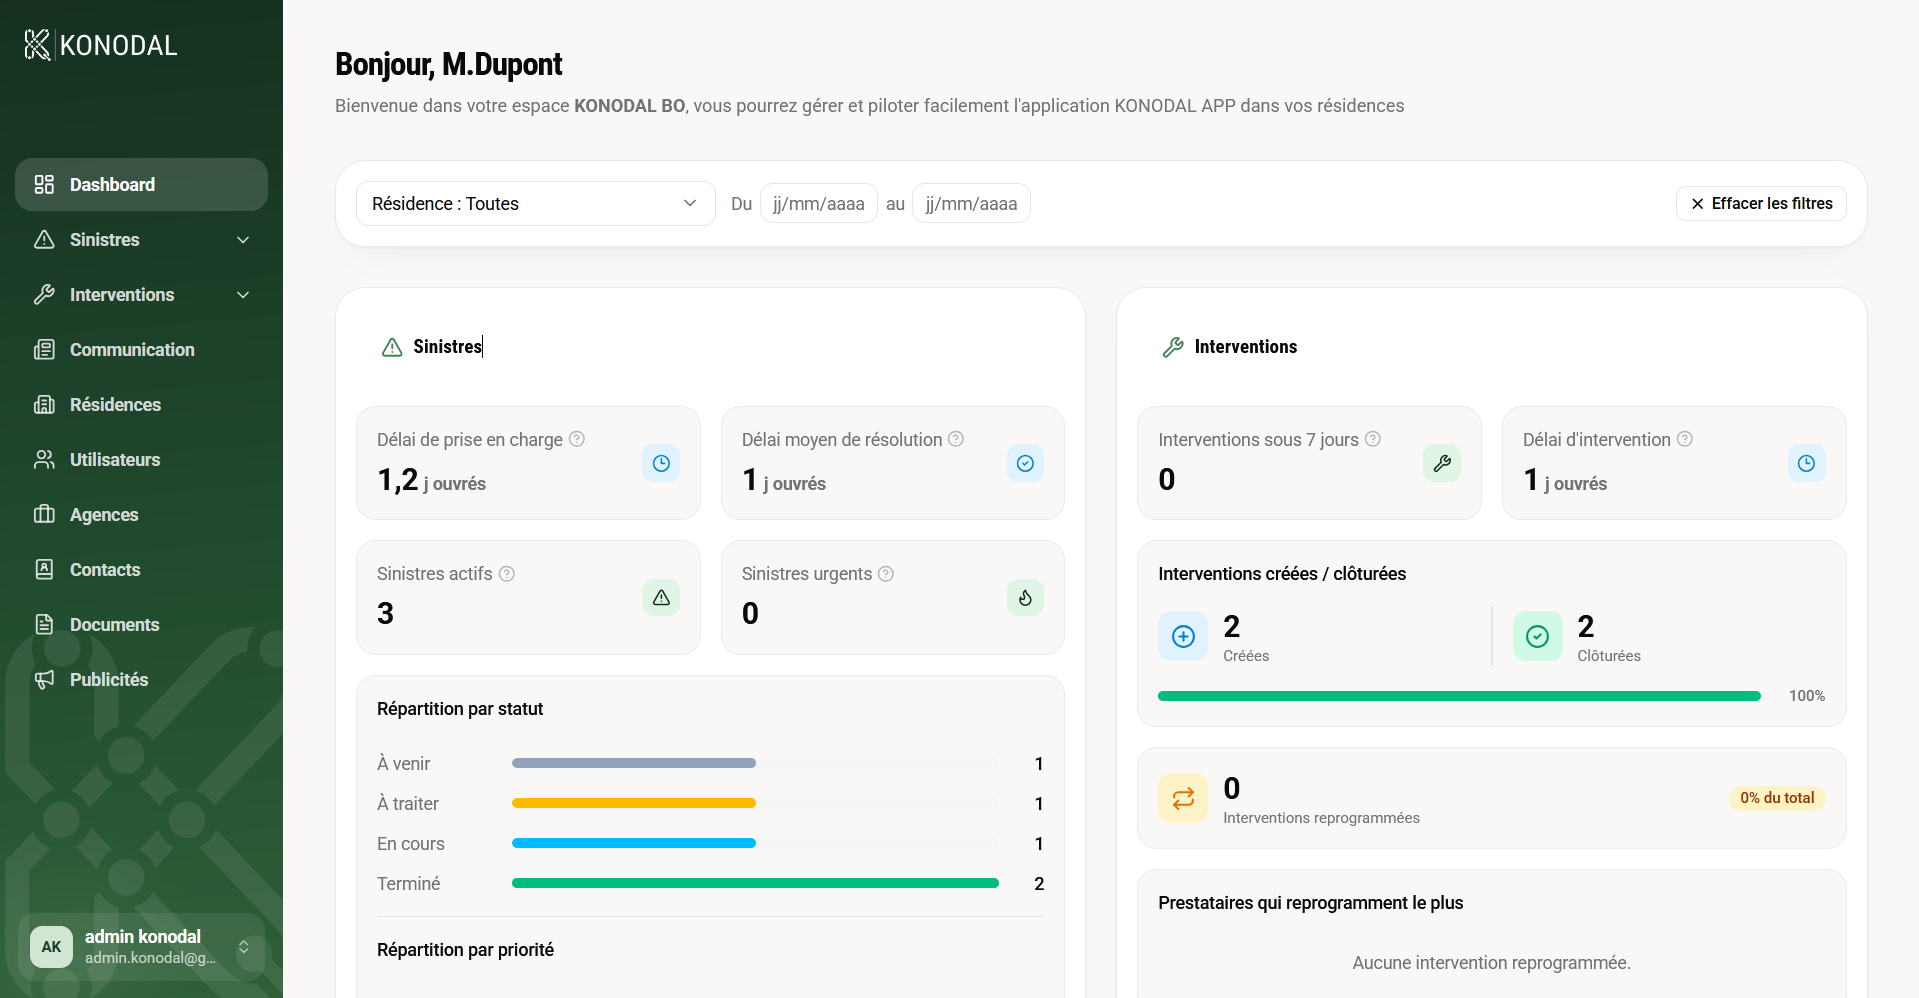The image size is (1919, 998).
Task: Click the help icon next to Délai de prise en charge
Action: point(577,439)
